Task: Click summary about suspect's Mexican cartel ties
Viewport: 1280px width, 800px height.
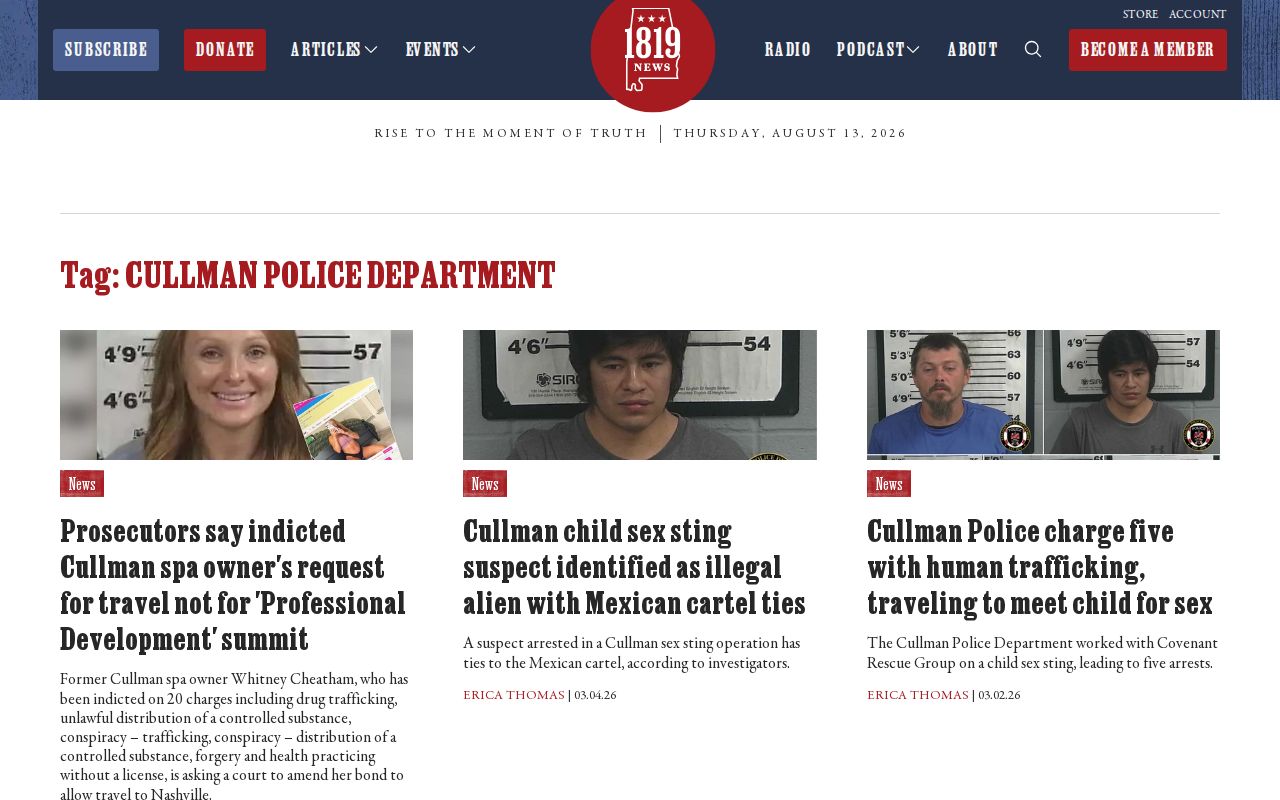Action: coord(632,653)
